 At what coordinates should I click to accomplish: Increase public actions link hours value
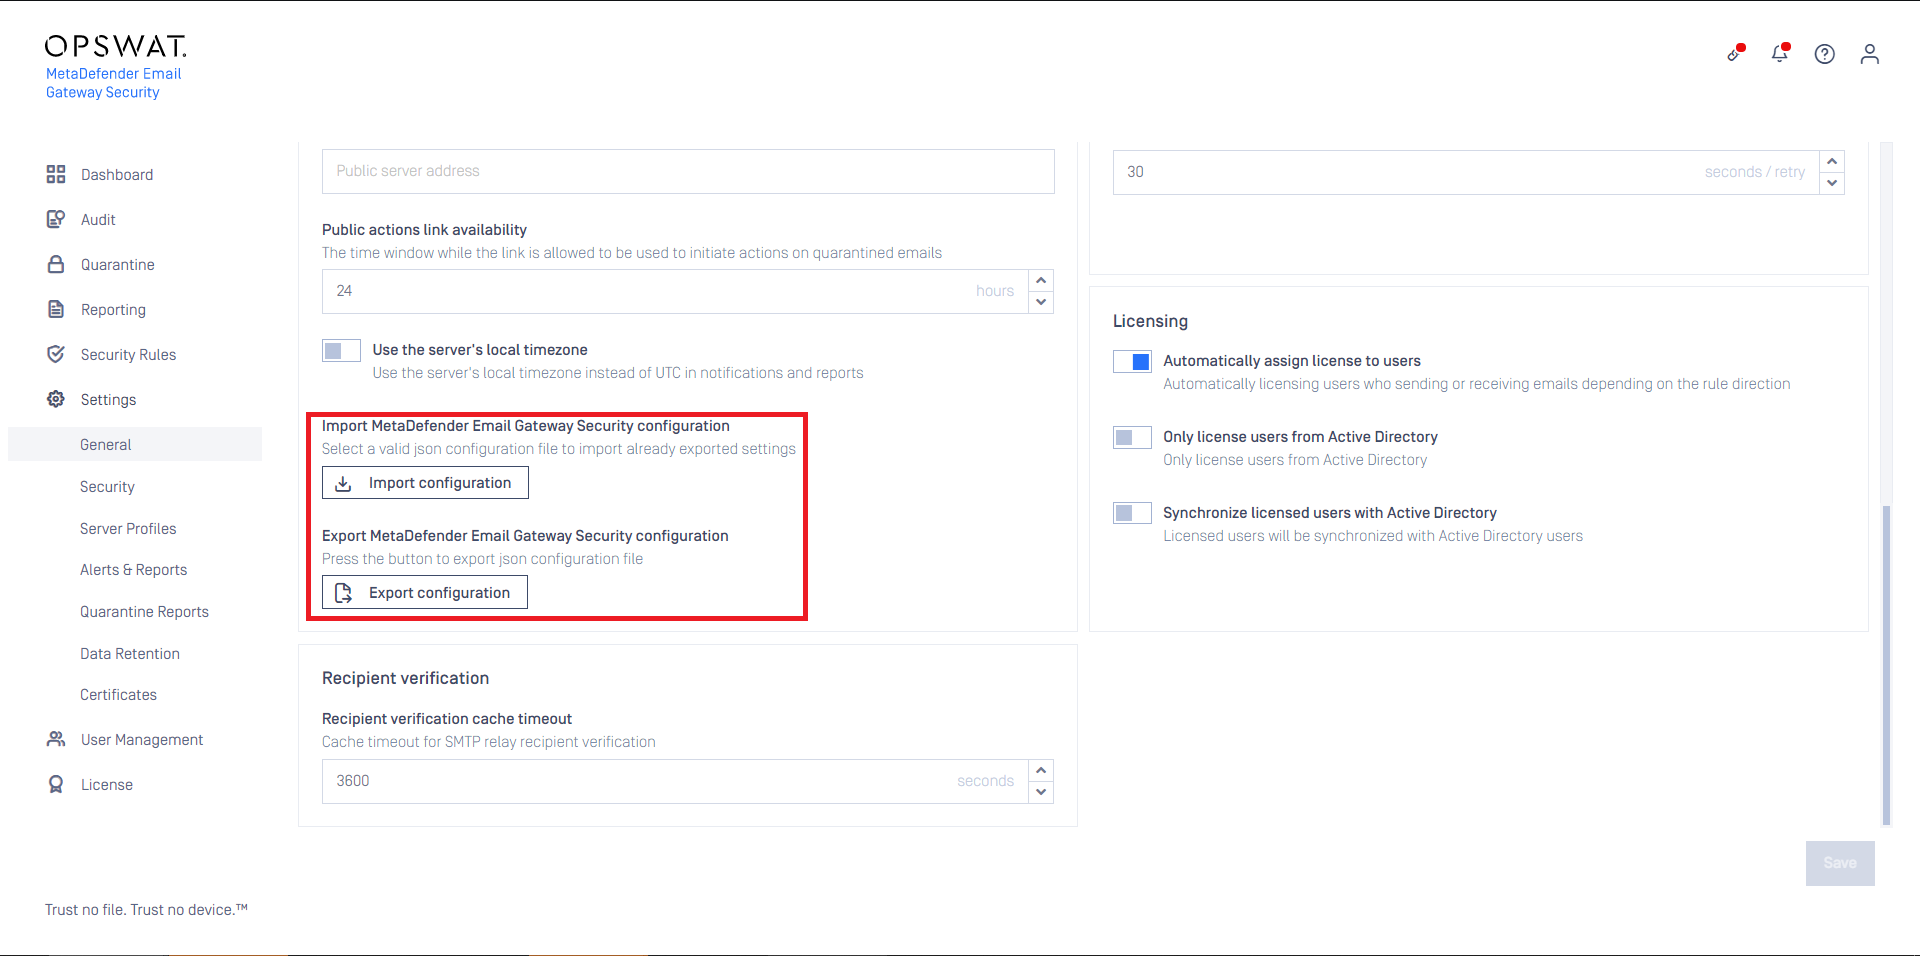point(1041,280)
